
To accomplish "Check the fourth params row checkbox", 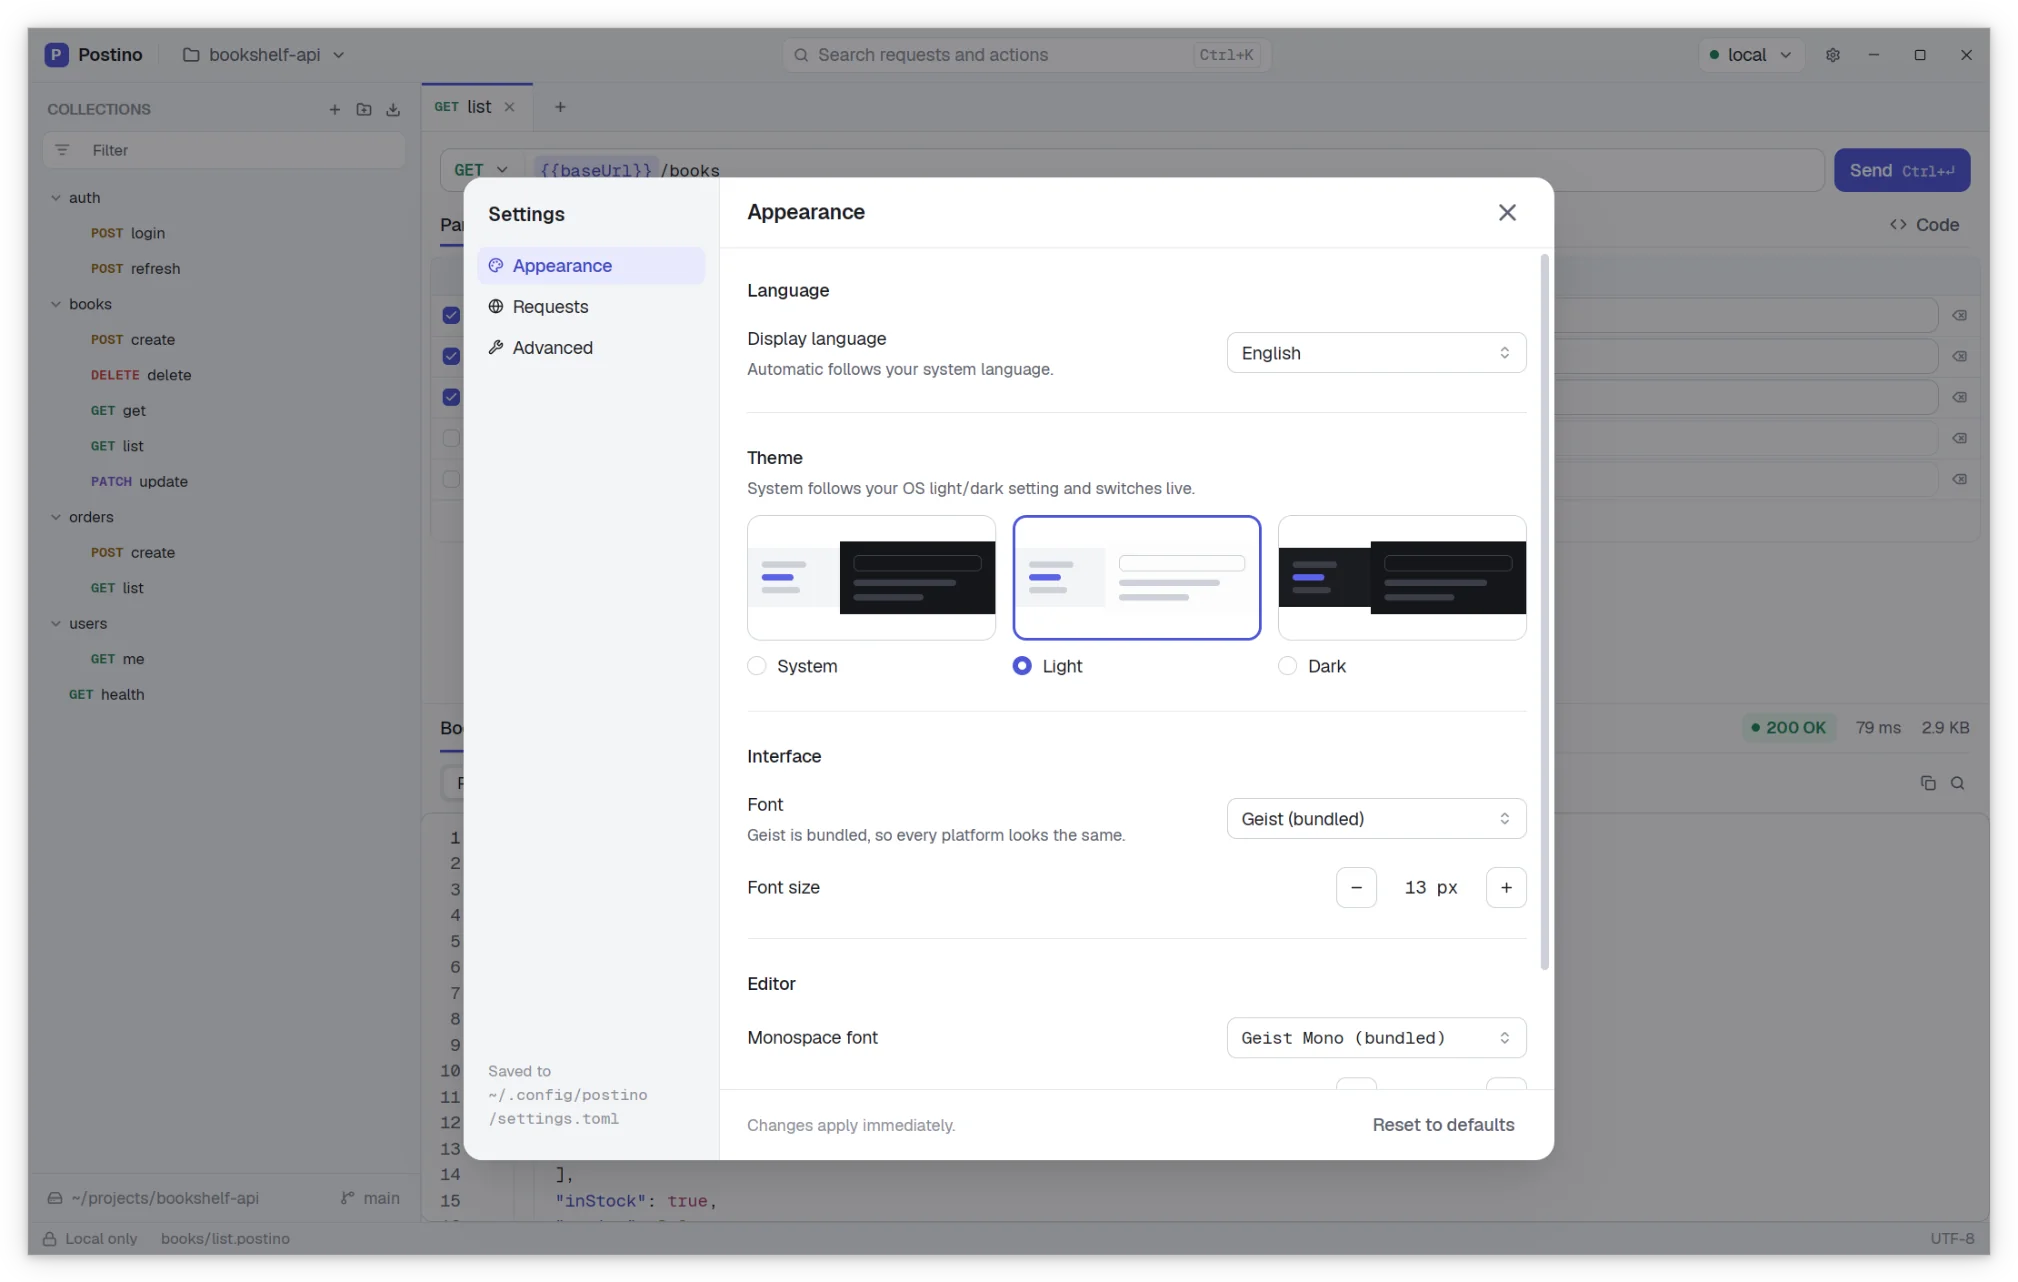I will (x=451, y=438).
